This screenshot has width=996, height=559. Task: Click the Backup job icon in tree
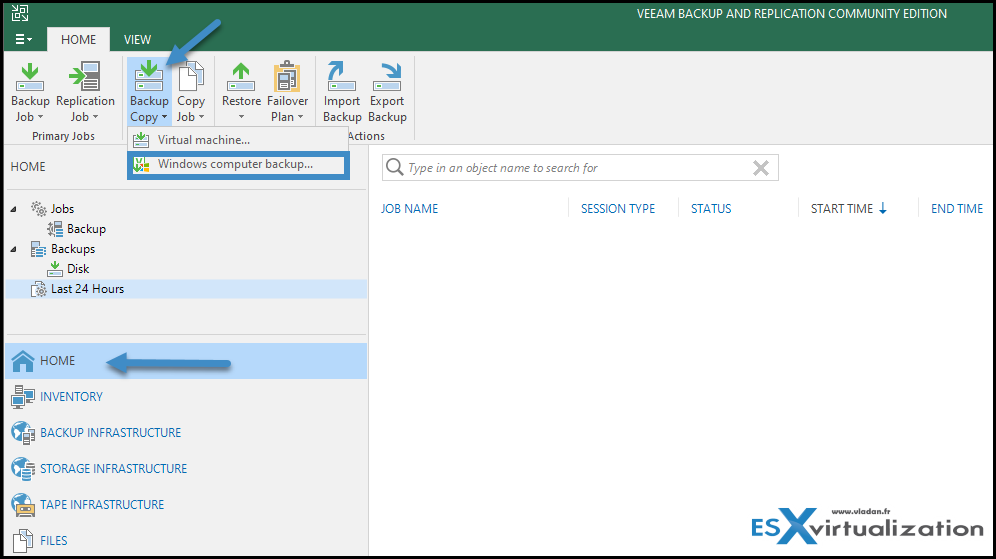55,229
